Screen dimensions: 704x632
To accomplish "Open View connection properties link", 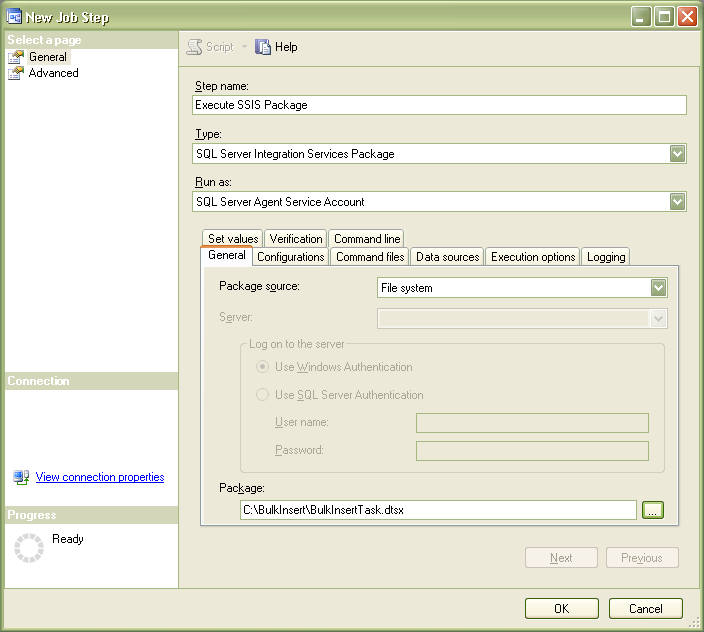I will click(100, 477).
